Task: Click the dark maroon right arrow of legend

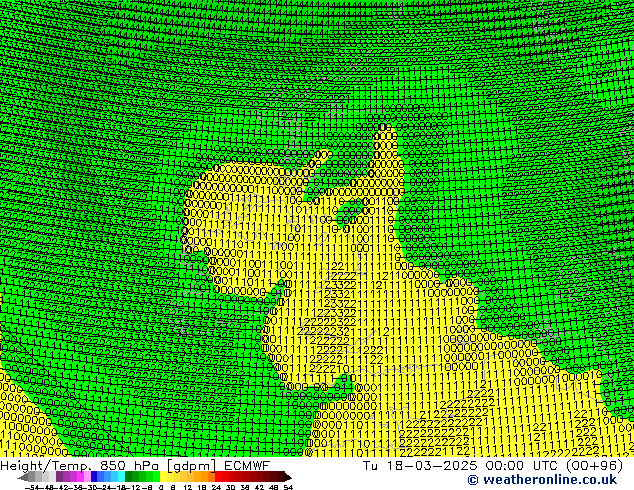Action: pos(288,477)
